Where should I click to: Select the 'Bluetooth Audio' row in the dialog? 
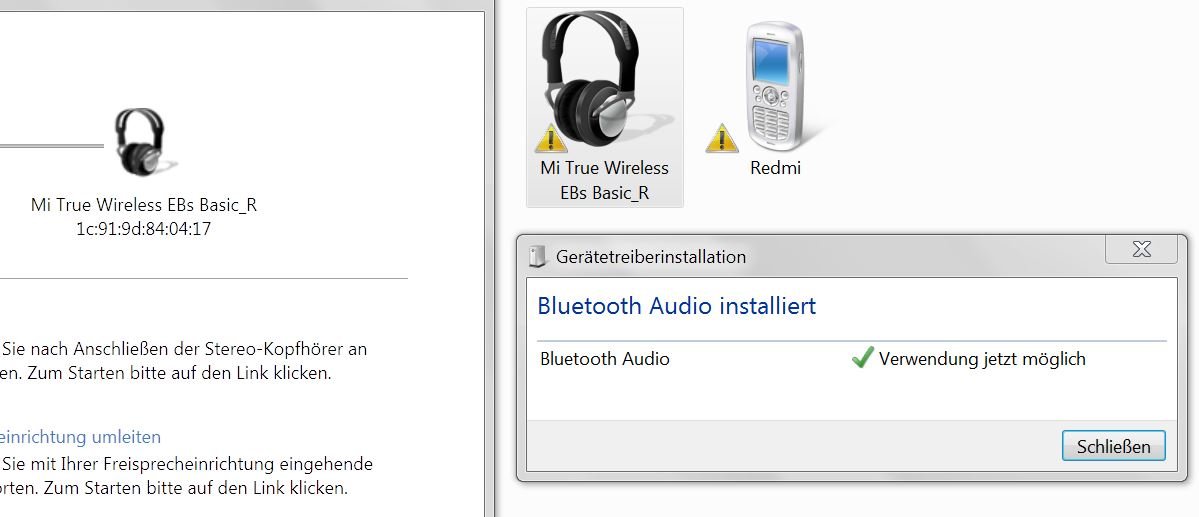tap(852, 358)
